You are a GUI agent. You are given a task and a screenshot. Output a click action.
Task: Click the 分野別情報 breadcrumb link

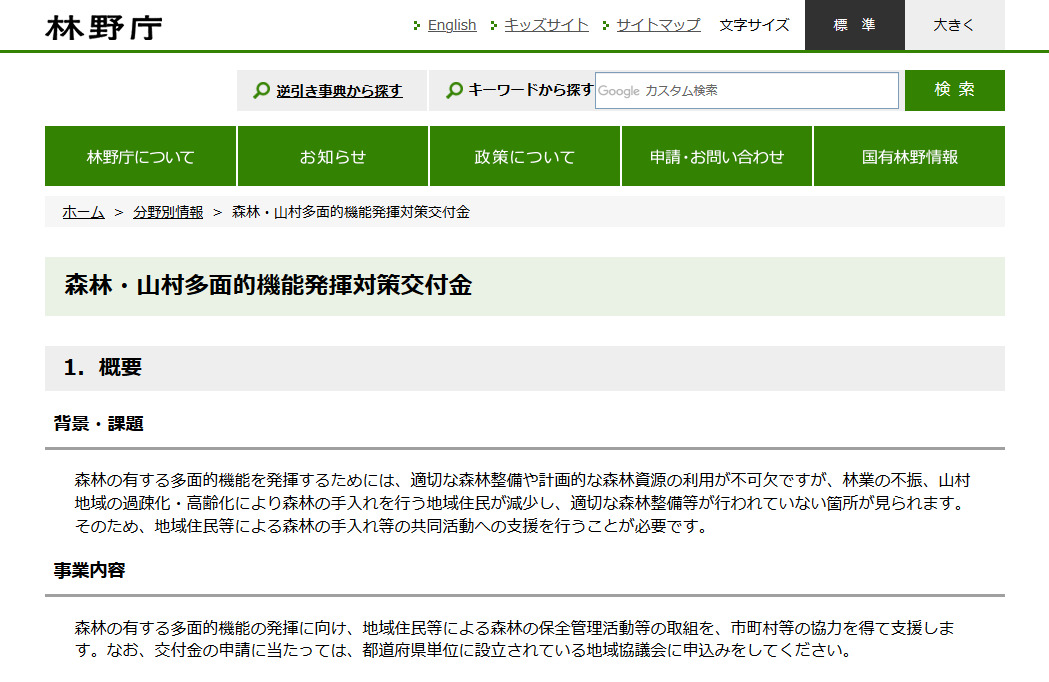tap(168, 212)
